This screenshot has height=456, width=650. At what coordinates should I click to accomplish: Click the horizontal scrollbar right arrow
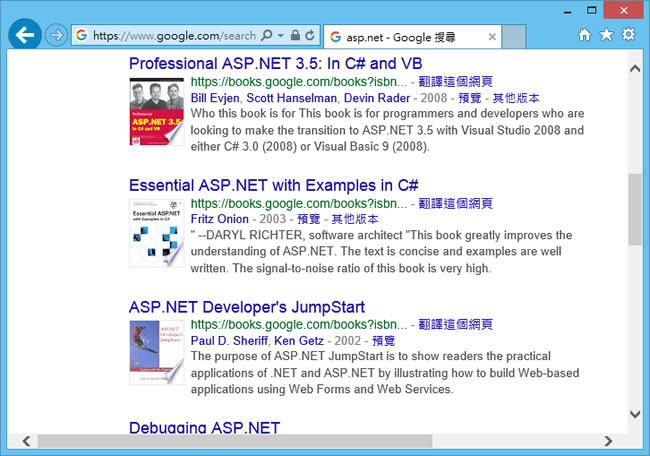[x=608, y=441]
